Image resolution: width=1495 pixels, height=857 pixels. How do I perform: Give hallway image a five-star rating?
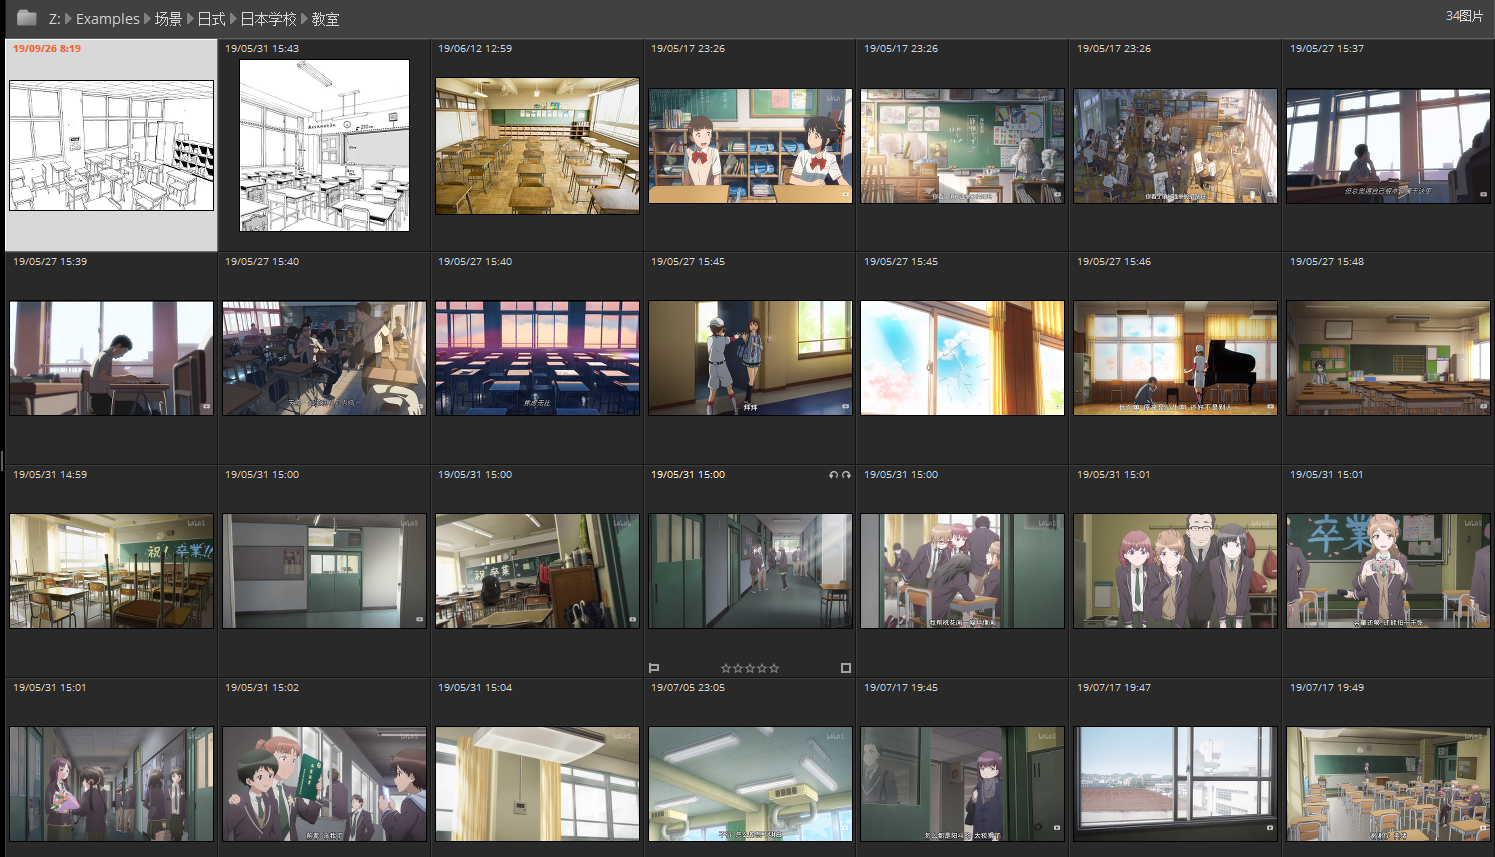click(774, 668)
